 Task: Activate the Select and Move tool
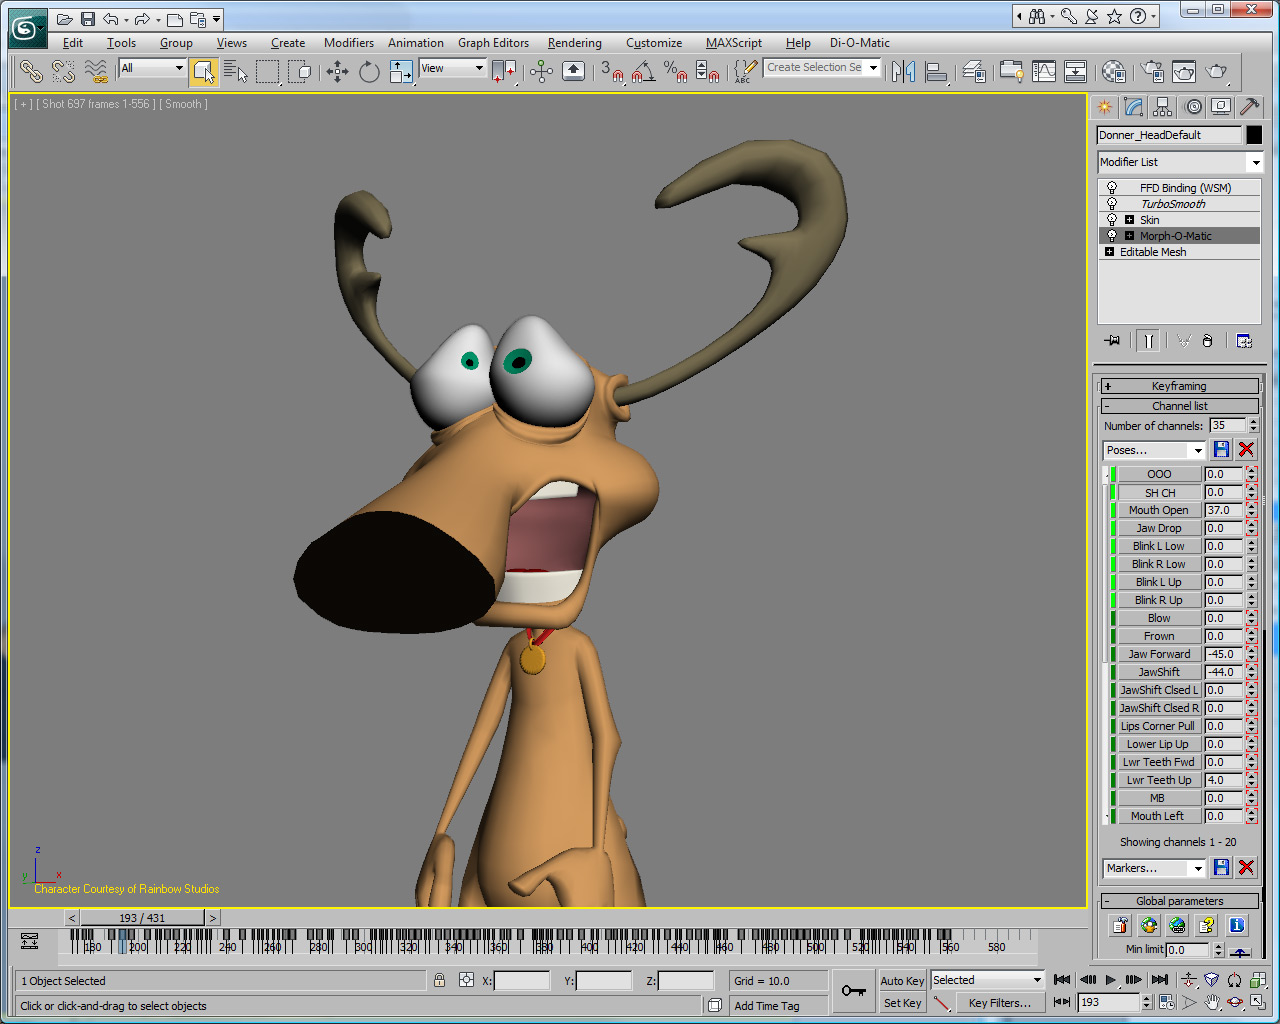[337, 71]
